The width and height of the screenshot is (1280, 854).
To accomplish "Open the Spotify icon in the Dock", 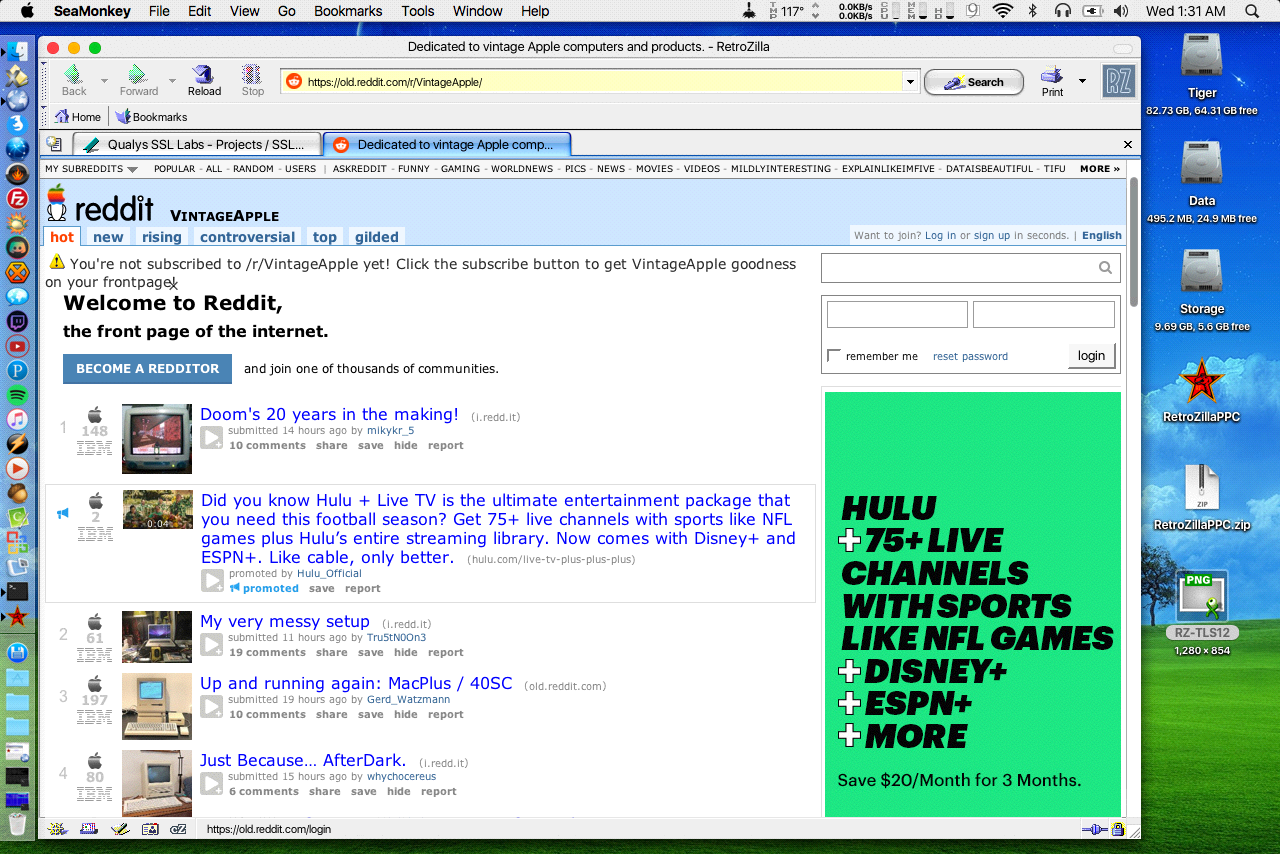I will pos(17,395).
